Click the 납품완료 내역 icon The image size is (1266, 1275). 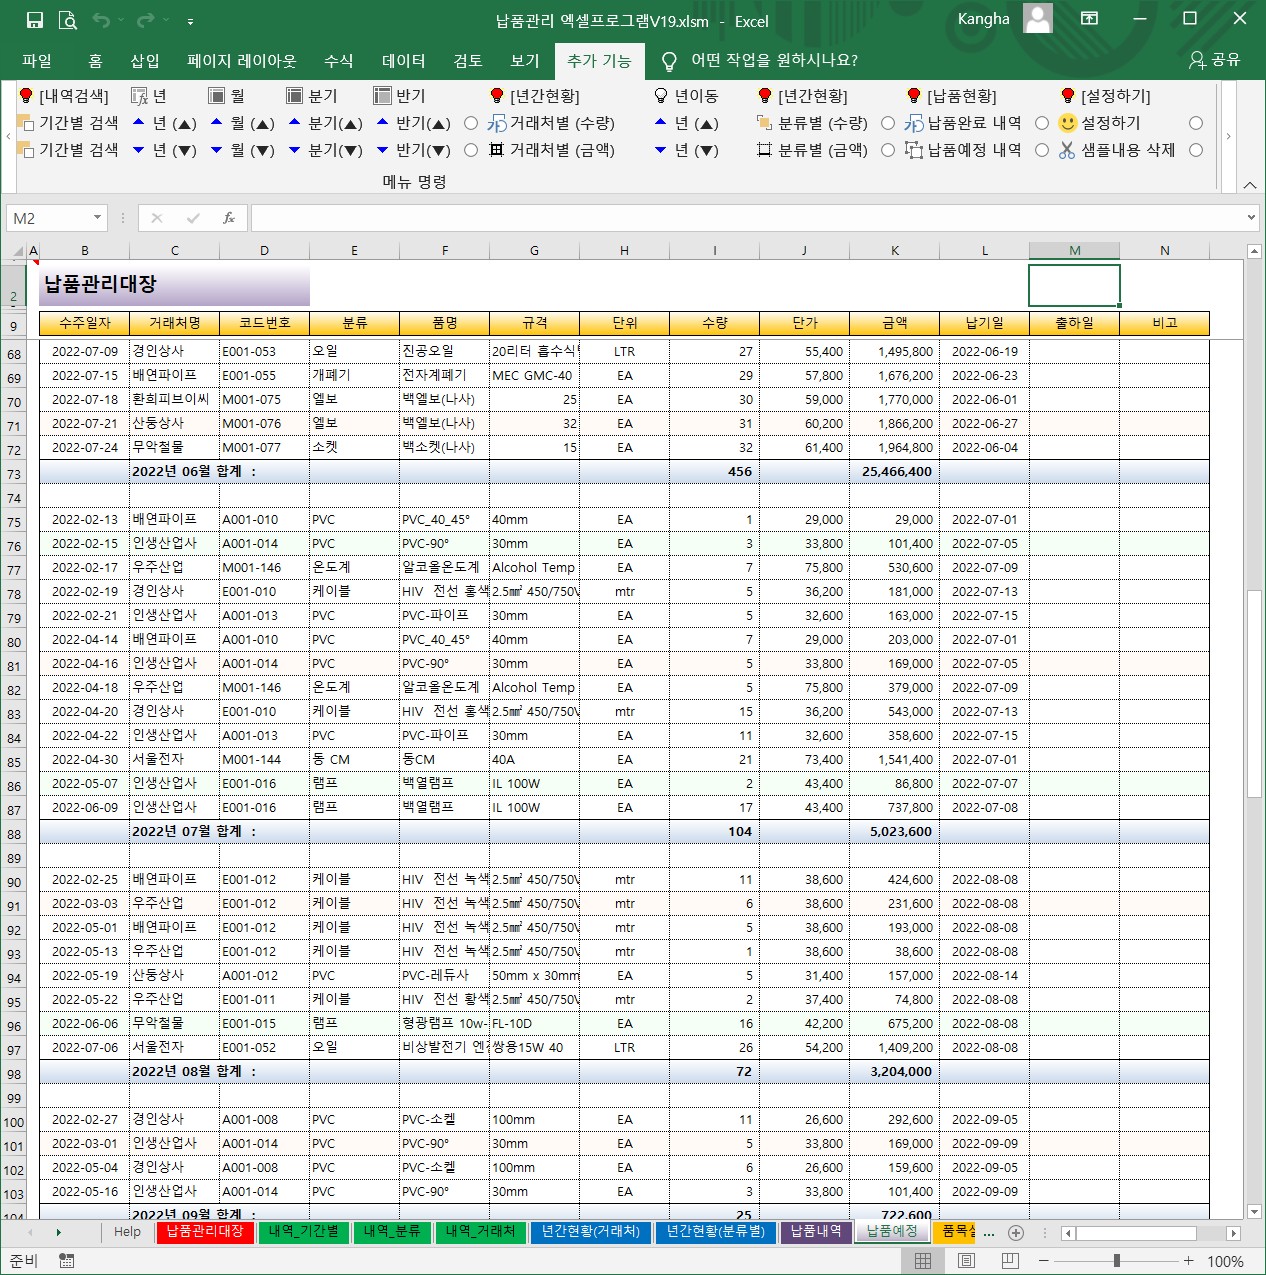pyautogui.click(x=913, y=123)
